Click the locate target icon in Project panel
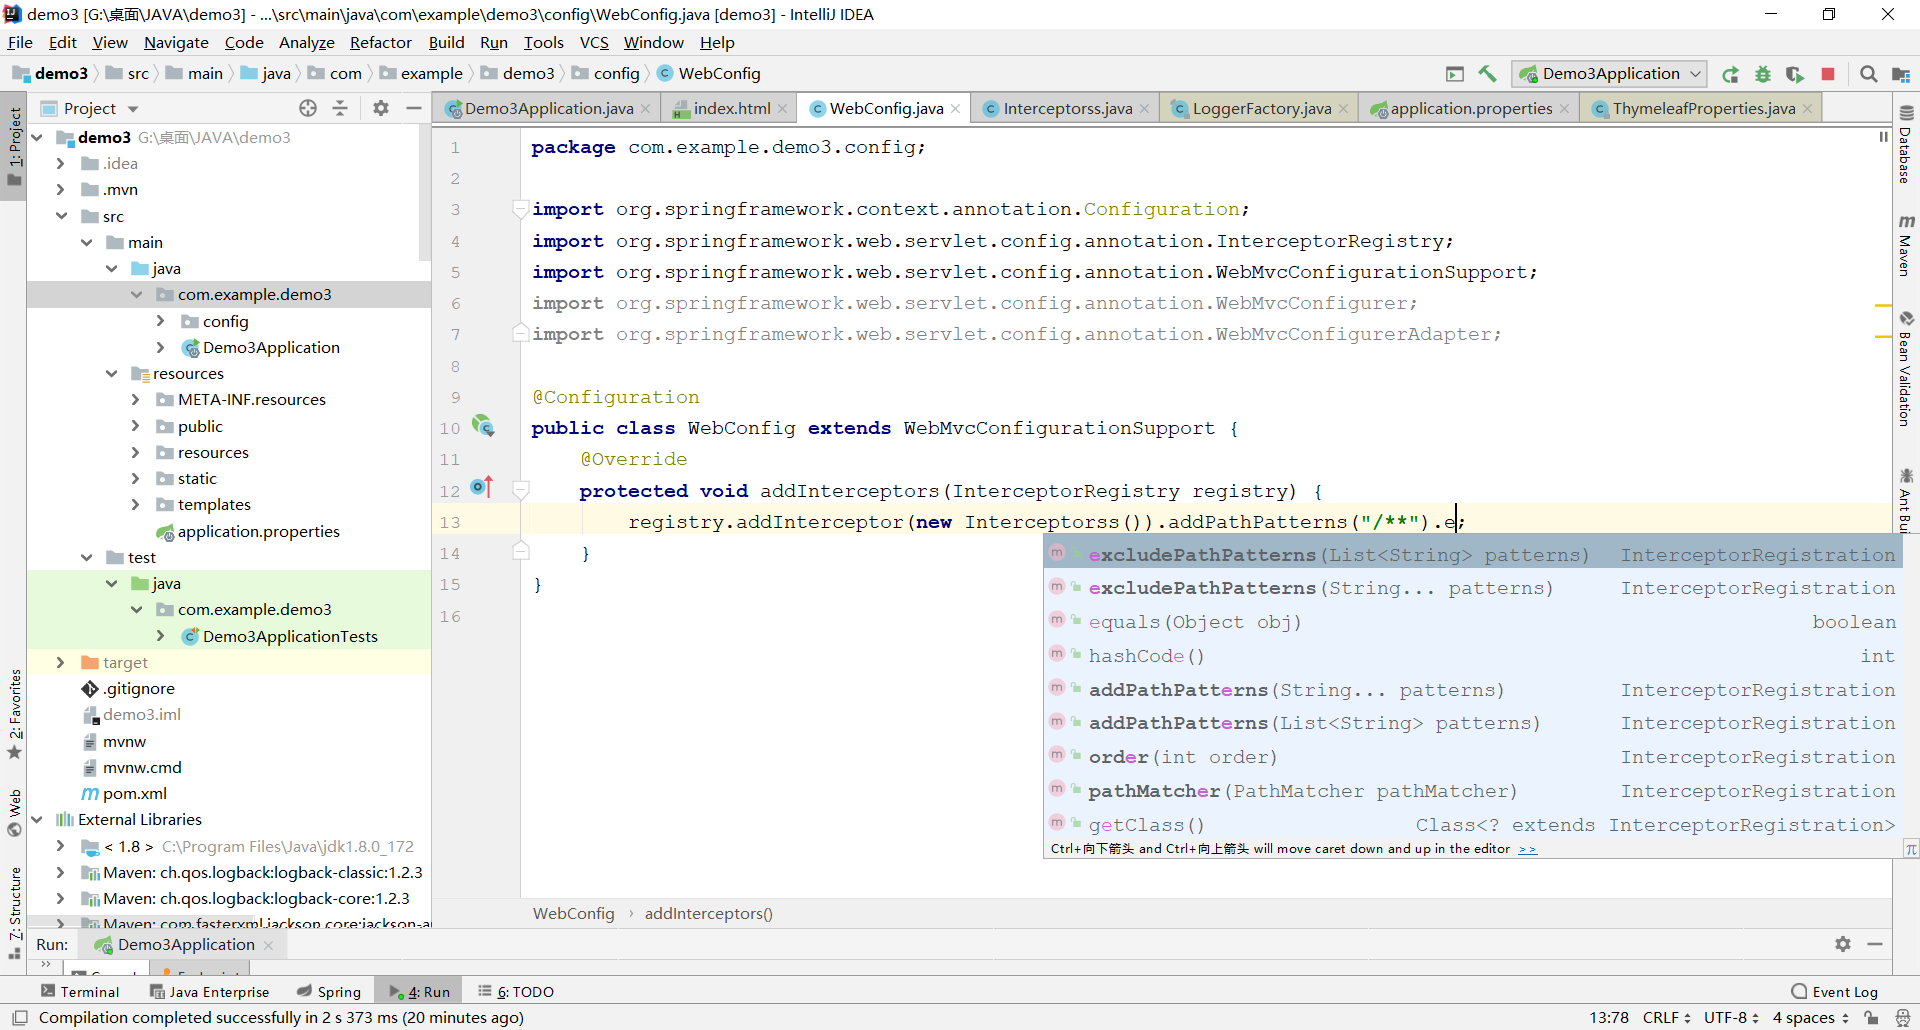The height and width of the screenshot is (1030, 1920). (308, 108)
